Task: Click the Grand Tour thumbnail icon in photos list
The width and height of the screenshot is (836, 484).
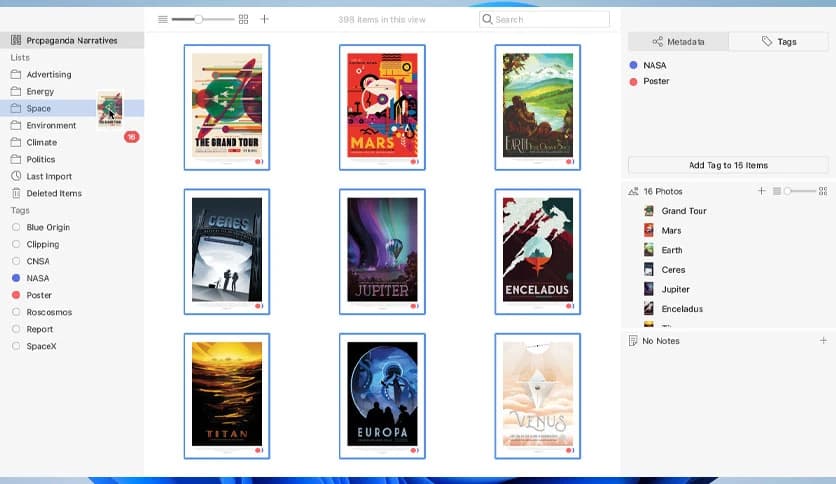Action: (x=649, y=211)
